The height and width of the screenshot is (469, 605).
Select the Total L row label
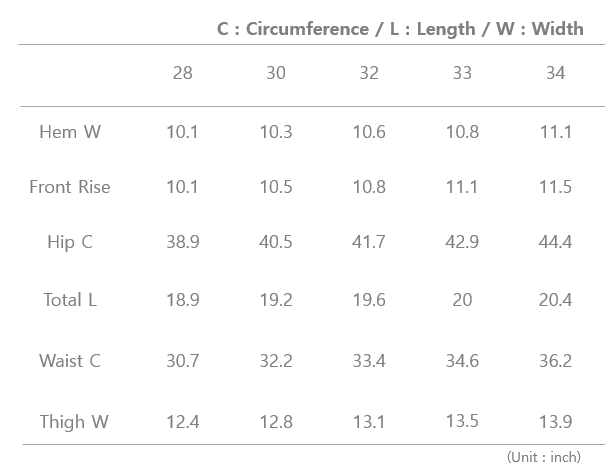point(70,300)
